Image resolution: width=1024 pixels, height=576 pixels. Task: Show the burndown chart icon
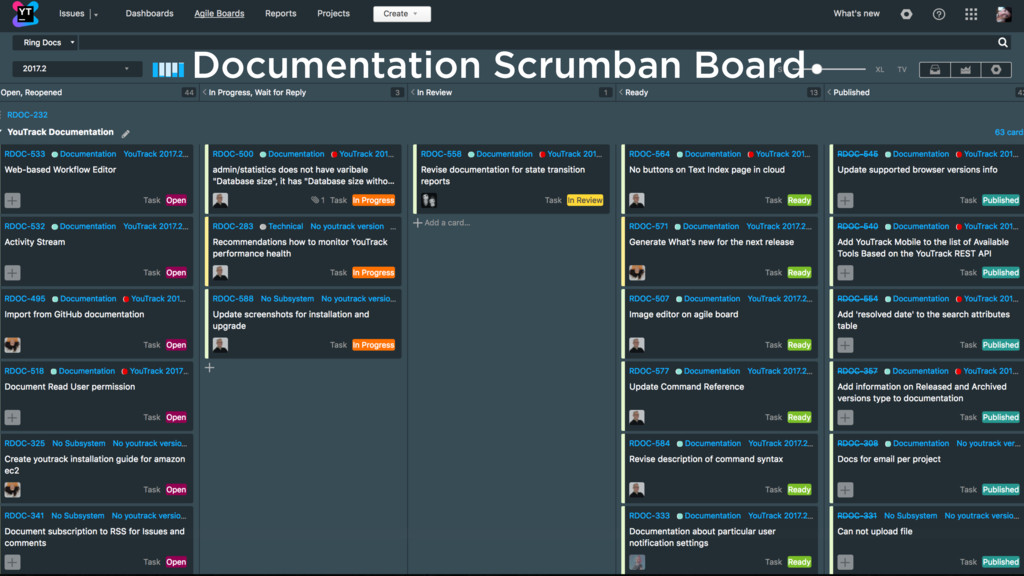click(965, 69)
